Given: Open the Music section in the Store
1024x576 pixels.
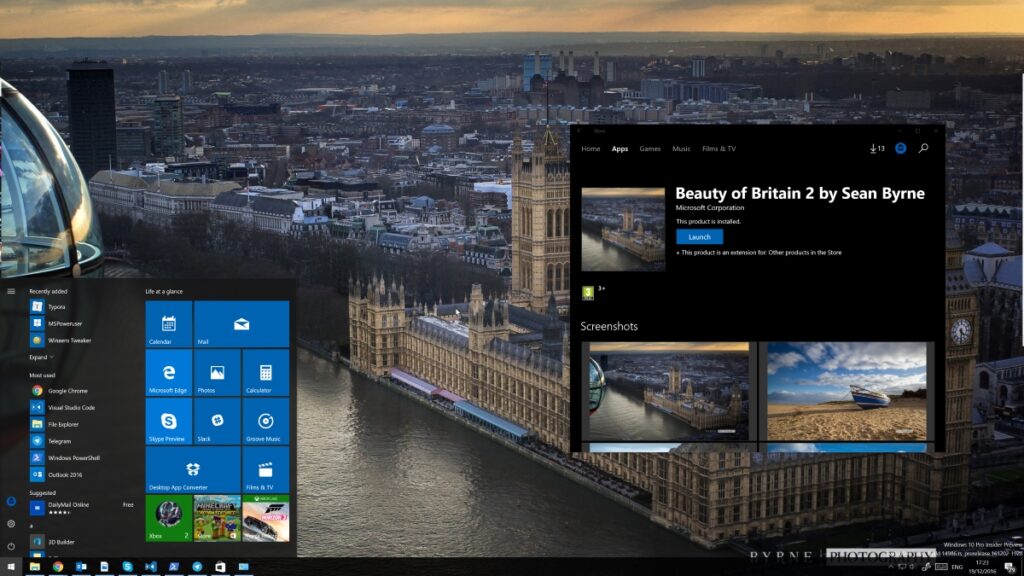Looking at the screenshot, I should point(681,148).
